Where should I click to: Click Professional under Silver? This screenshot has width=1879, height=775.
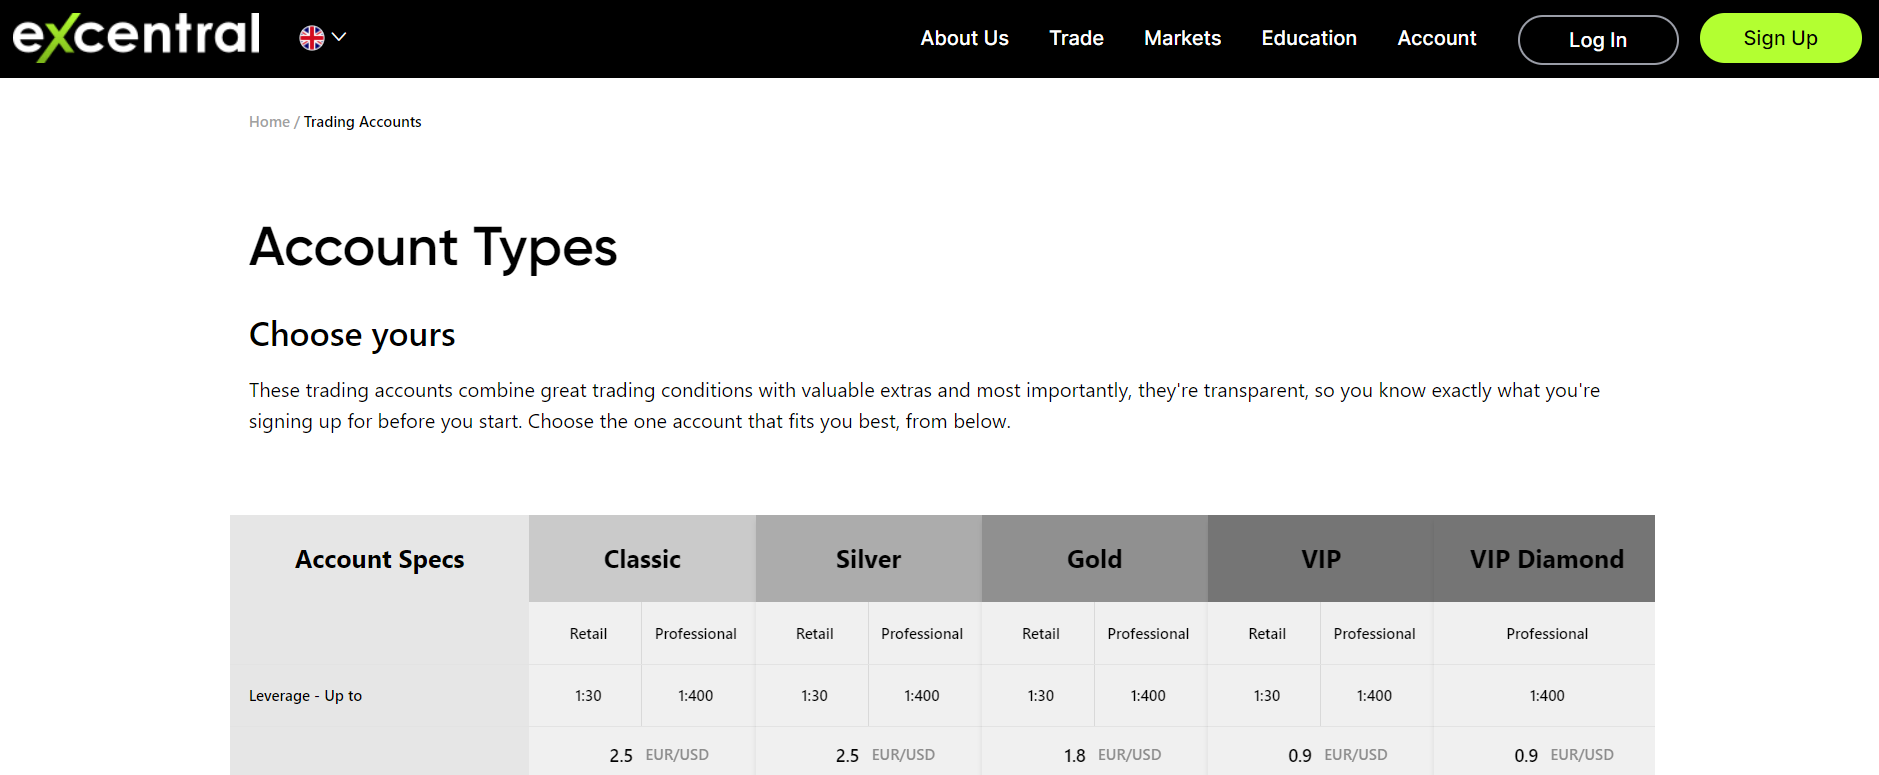pos(922,634)
